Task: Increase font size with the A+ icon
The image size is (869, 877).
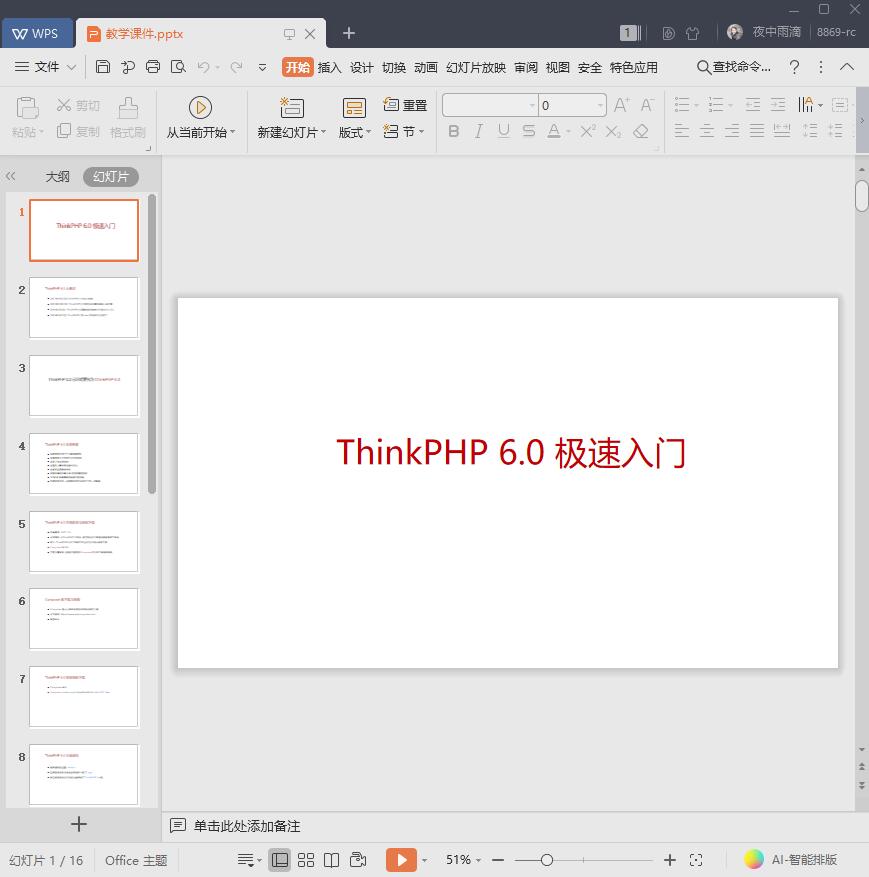Action: click(620, 104)
